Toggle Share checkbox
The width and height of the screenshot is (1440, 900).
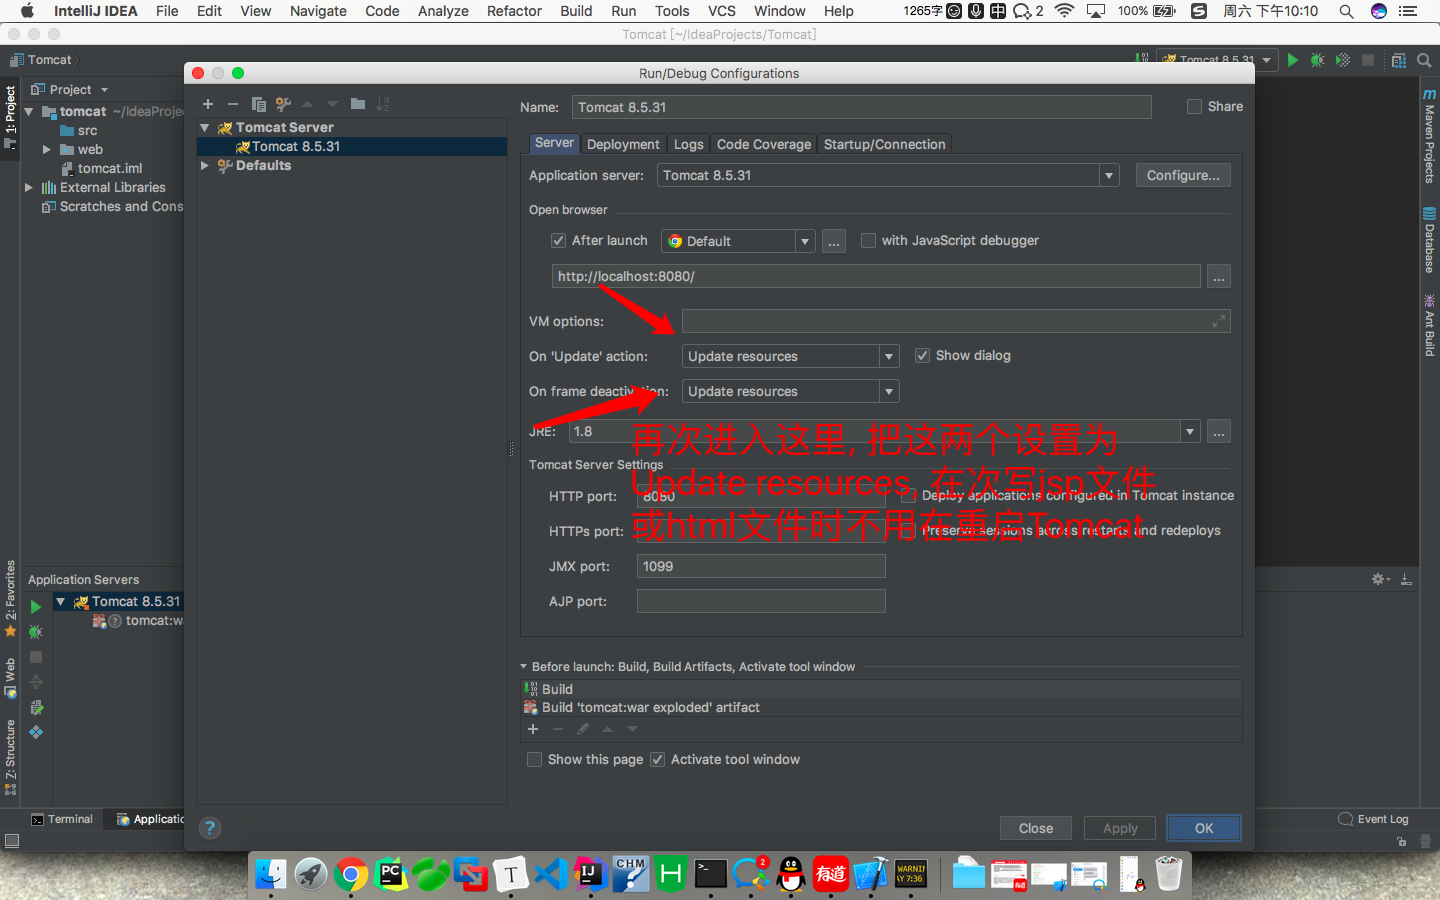(x=1194, y=107)
